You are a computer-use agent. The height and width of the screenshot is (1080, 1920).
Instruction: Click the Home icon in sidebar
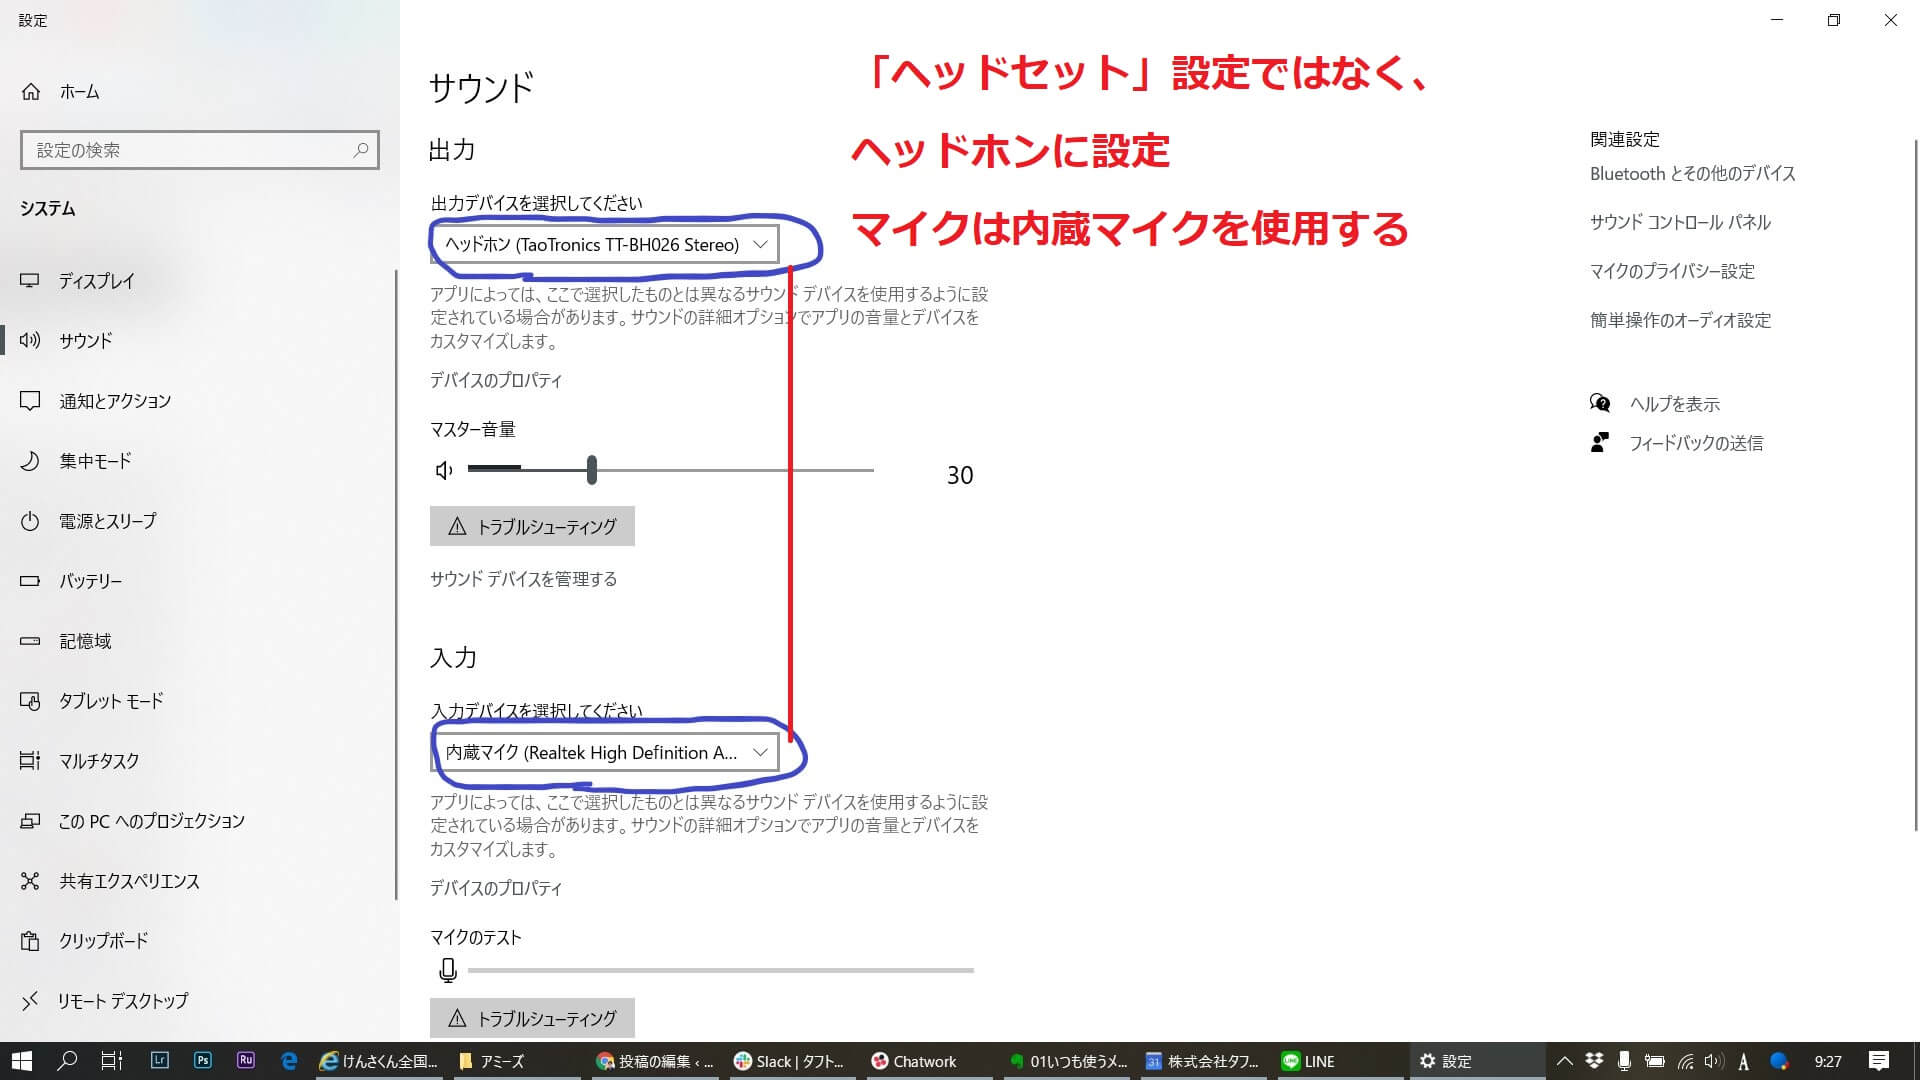tap(31, 92)
